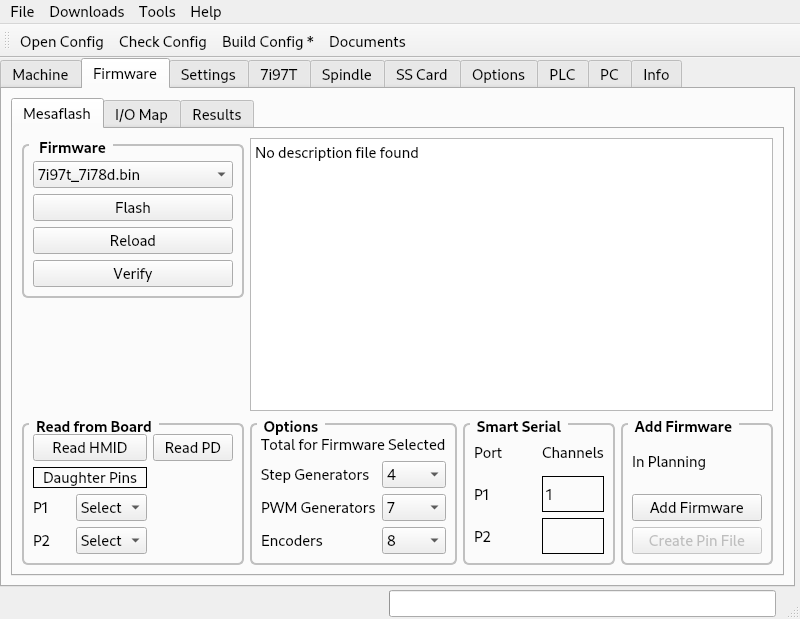Click Check Config in toolbar

[163, 42]
